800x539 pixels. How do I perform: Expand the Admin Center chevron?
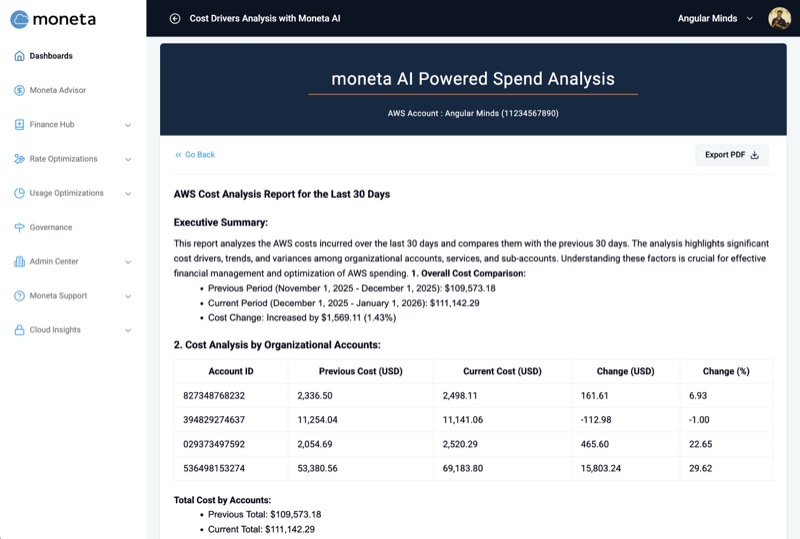tap(128, 262)
